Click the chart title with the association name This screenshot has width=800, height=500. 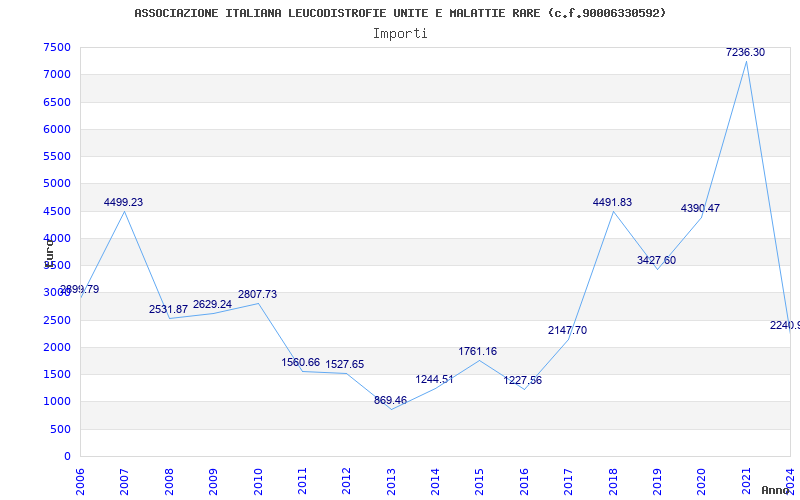click(400, 13)
